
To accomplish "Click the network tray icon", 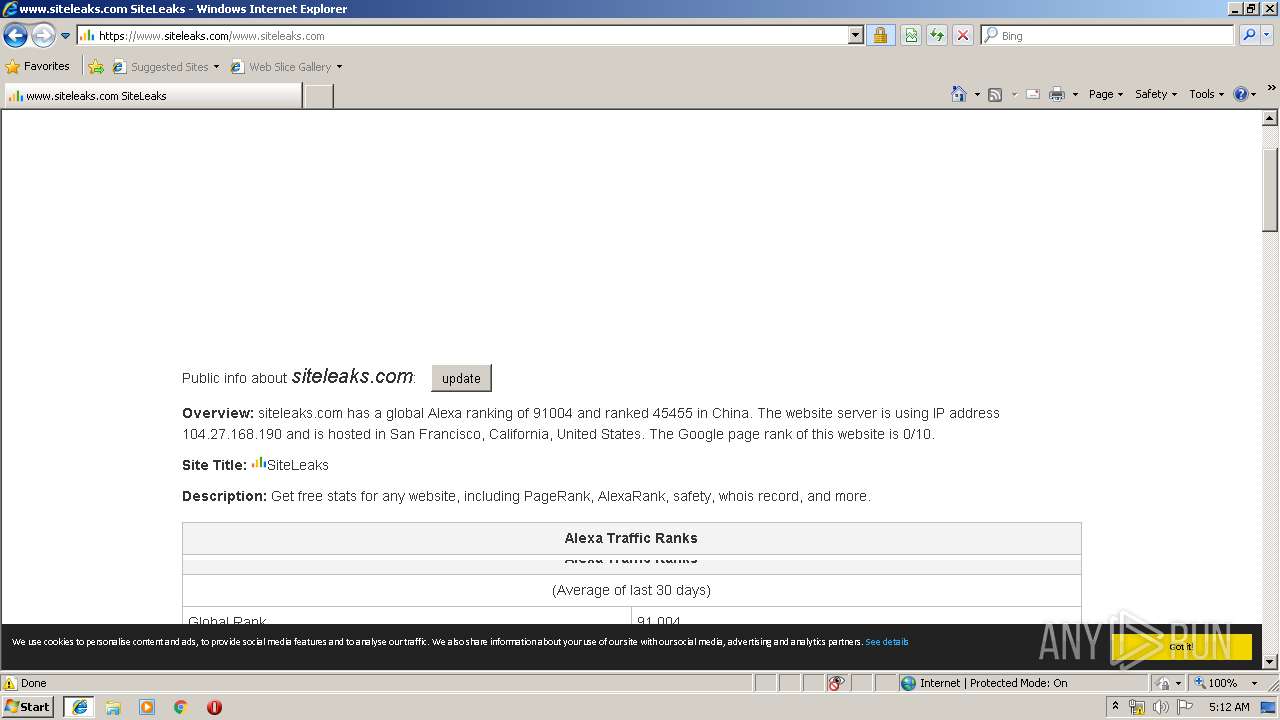I will (x=1137, y=707).
